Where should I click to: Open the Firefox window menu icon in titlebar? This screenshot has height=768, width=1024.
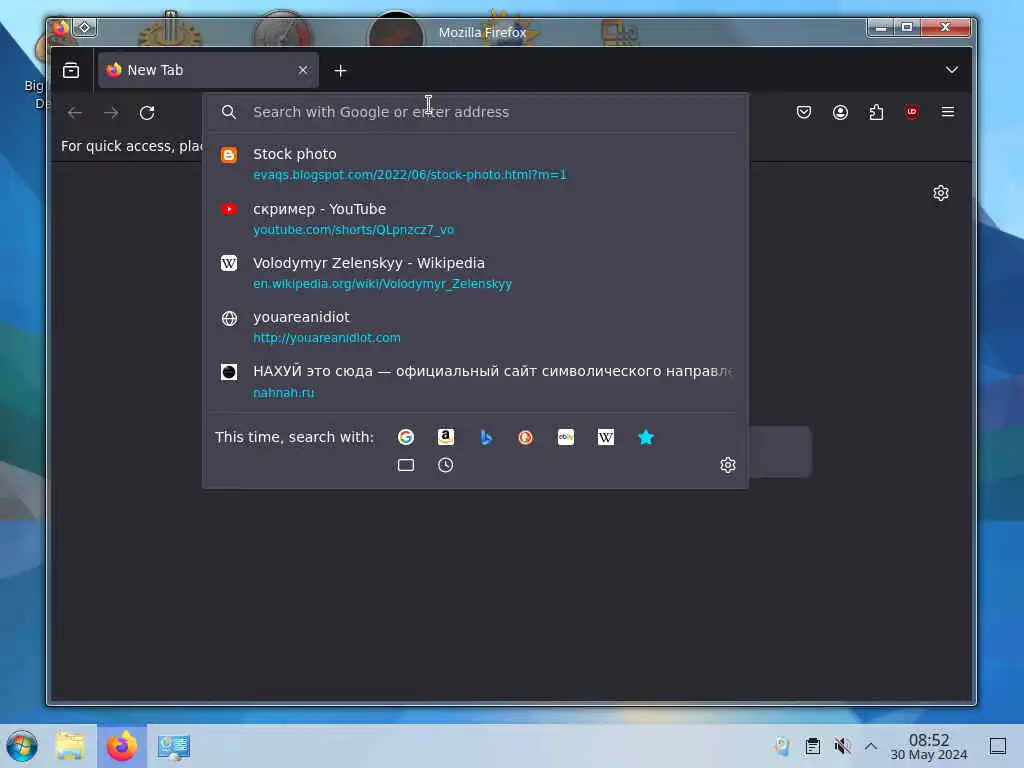point(60,27)
